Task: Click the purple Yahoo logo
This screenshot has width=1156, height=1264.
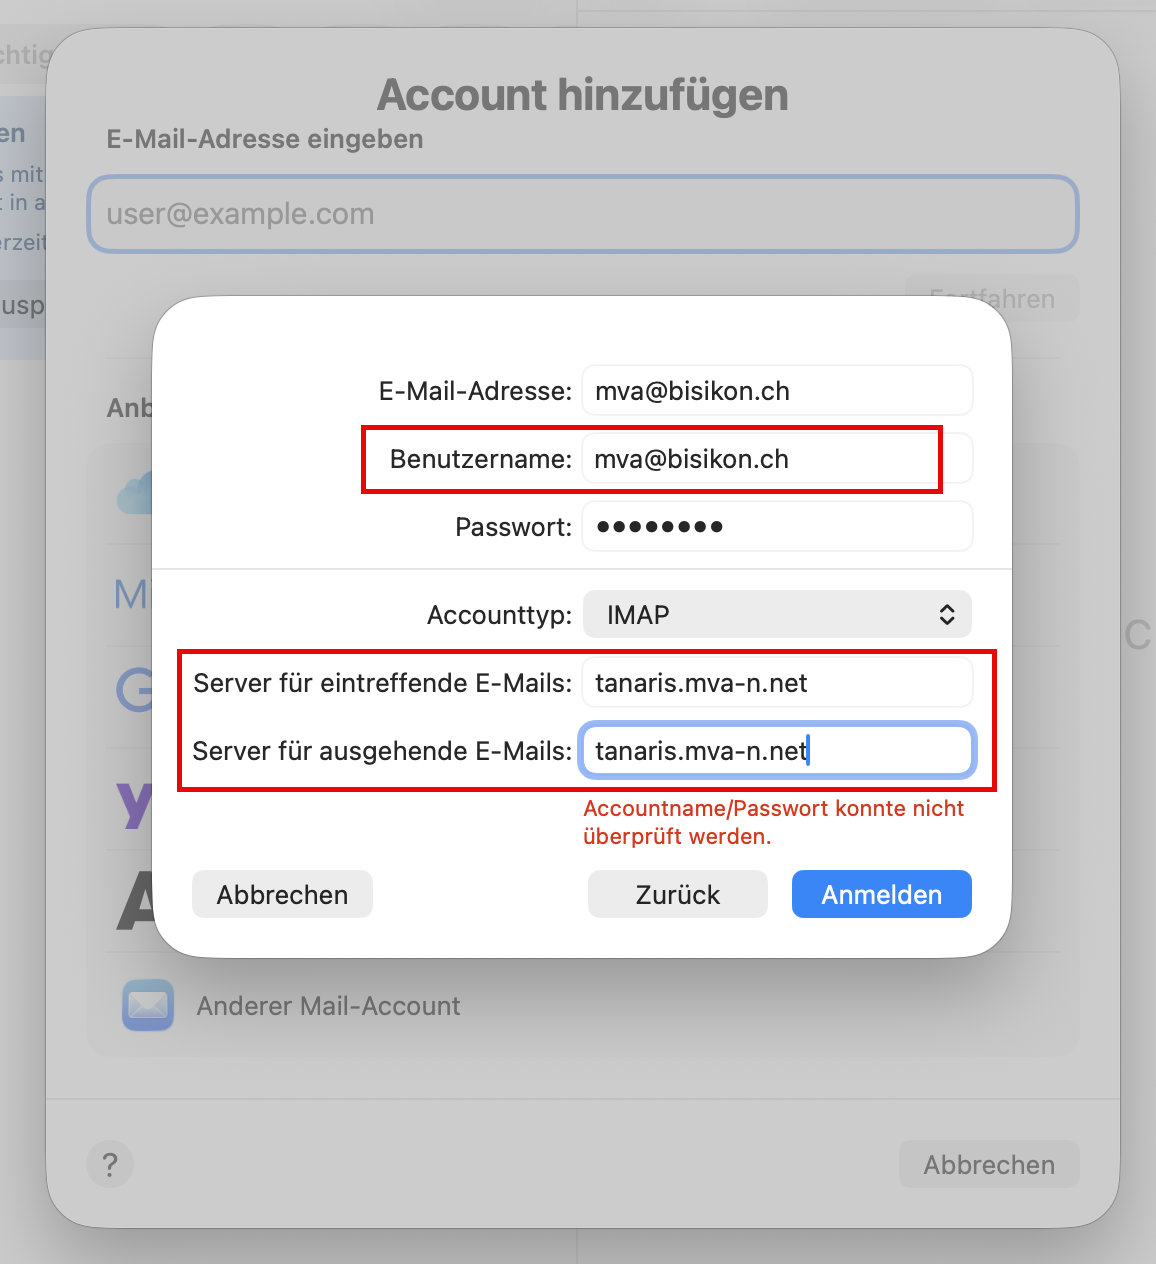Action: [135, 802]
